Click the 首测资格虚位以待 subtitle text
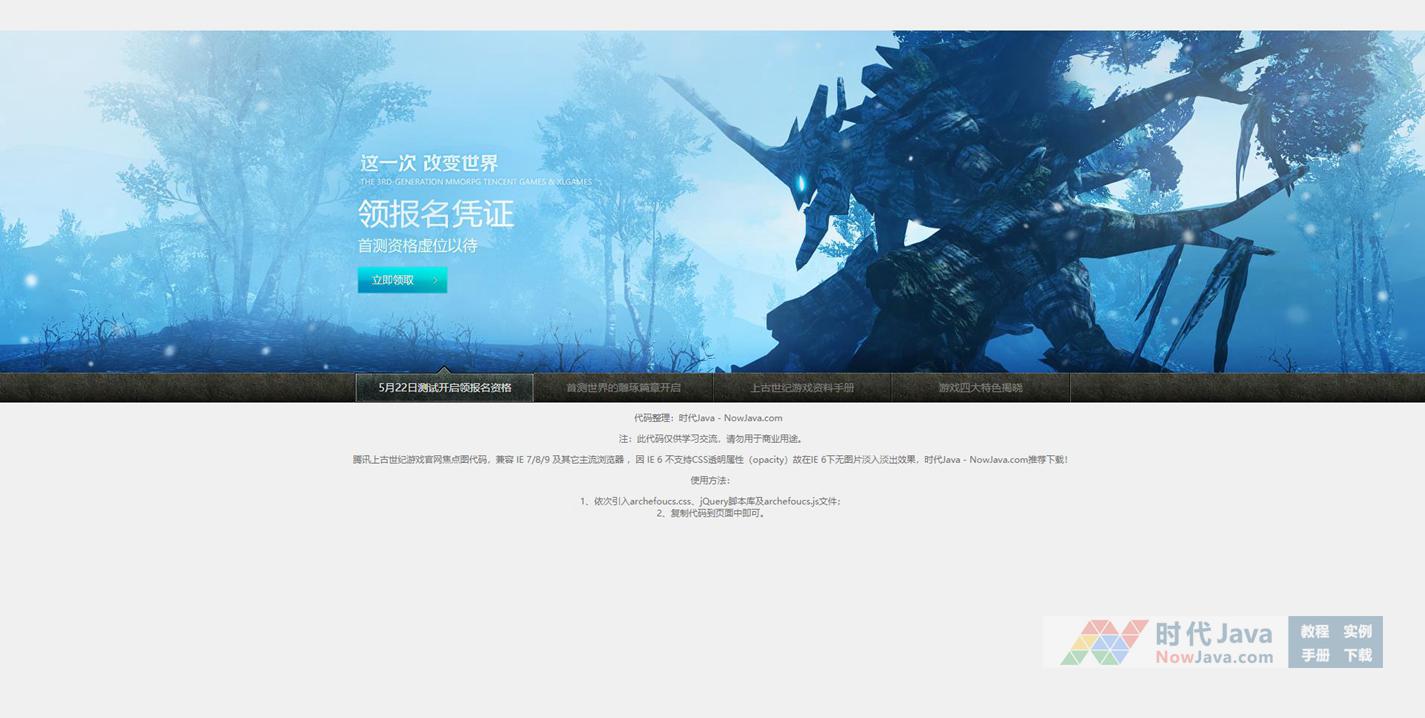This screenshot has height=718, width=1425. (x=417, y=245)
